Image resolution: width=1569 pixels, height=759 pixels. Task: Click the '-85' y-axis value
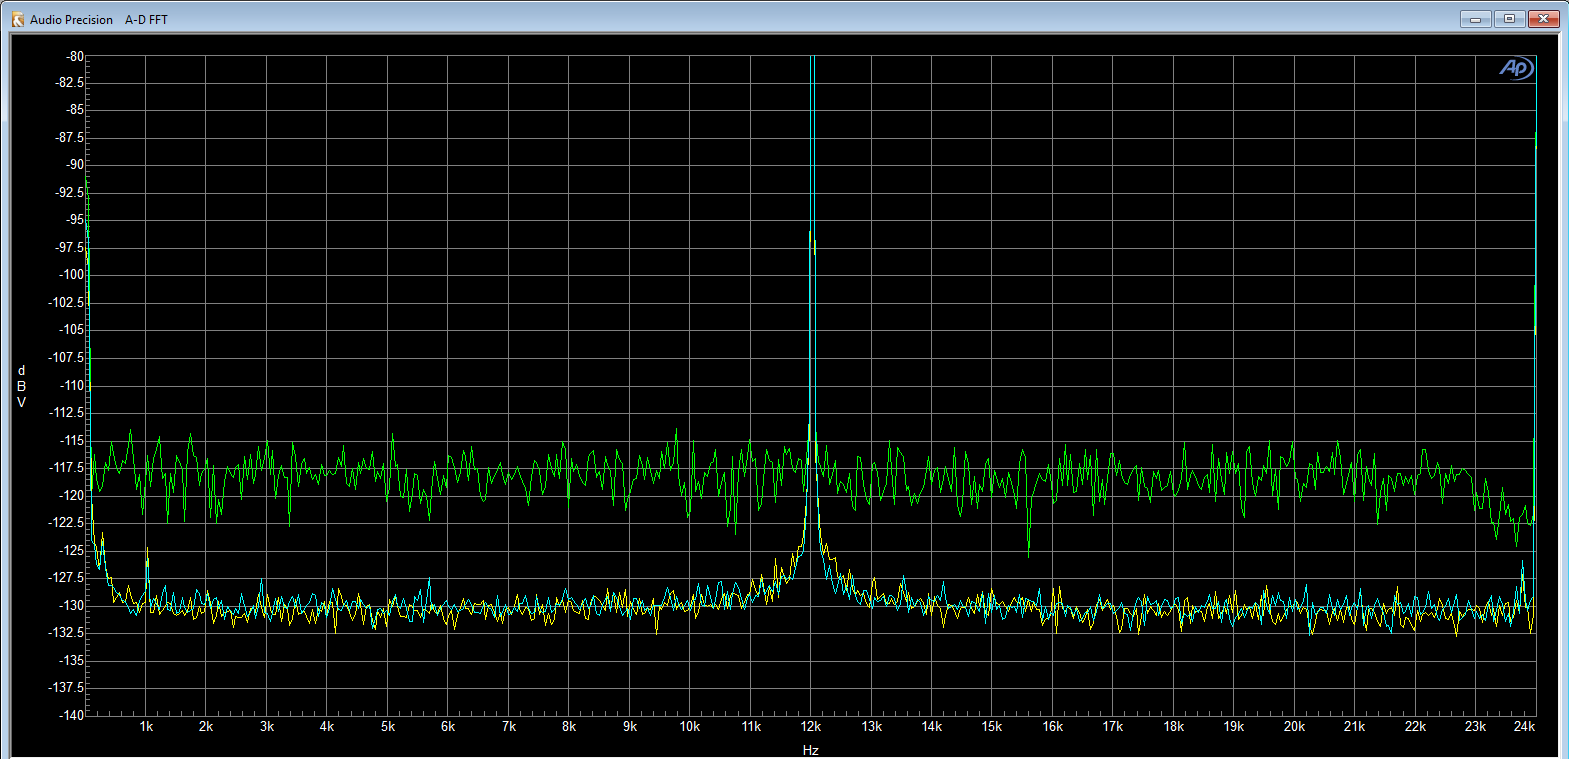(x=75, y=110)
